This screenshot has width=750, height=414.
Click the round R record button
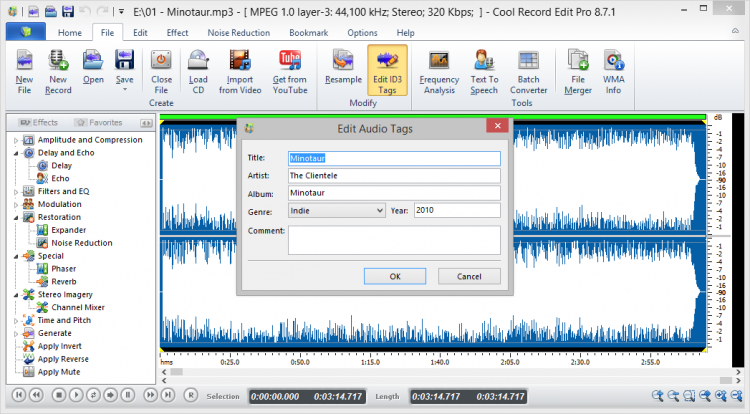(191, 395)
